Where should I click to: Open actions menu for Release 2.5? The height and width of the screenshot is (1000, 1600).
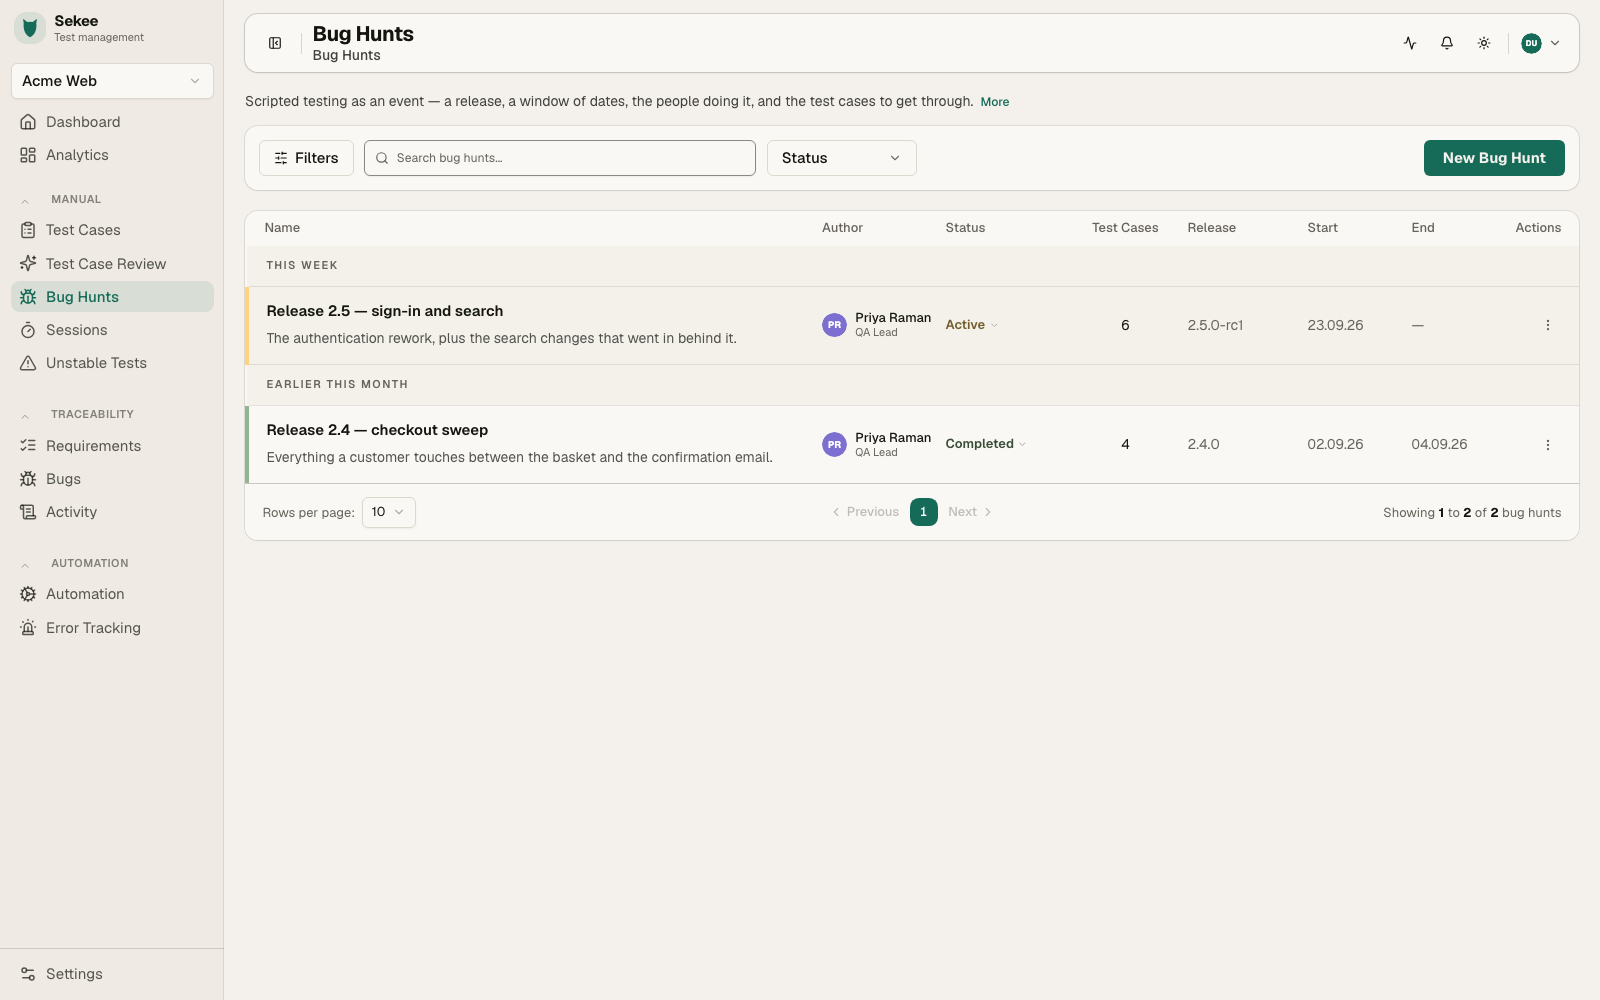1547,325
